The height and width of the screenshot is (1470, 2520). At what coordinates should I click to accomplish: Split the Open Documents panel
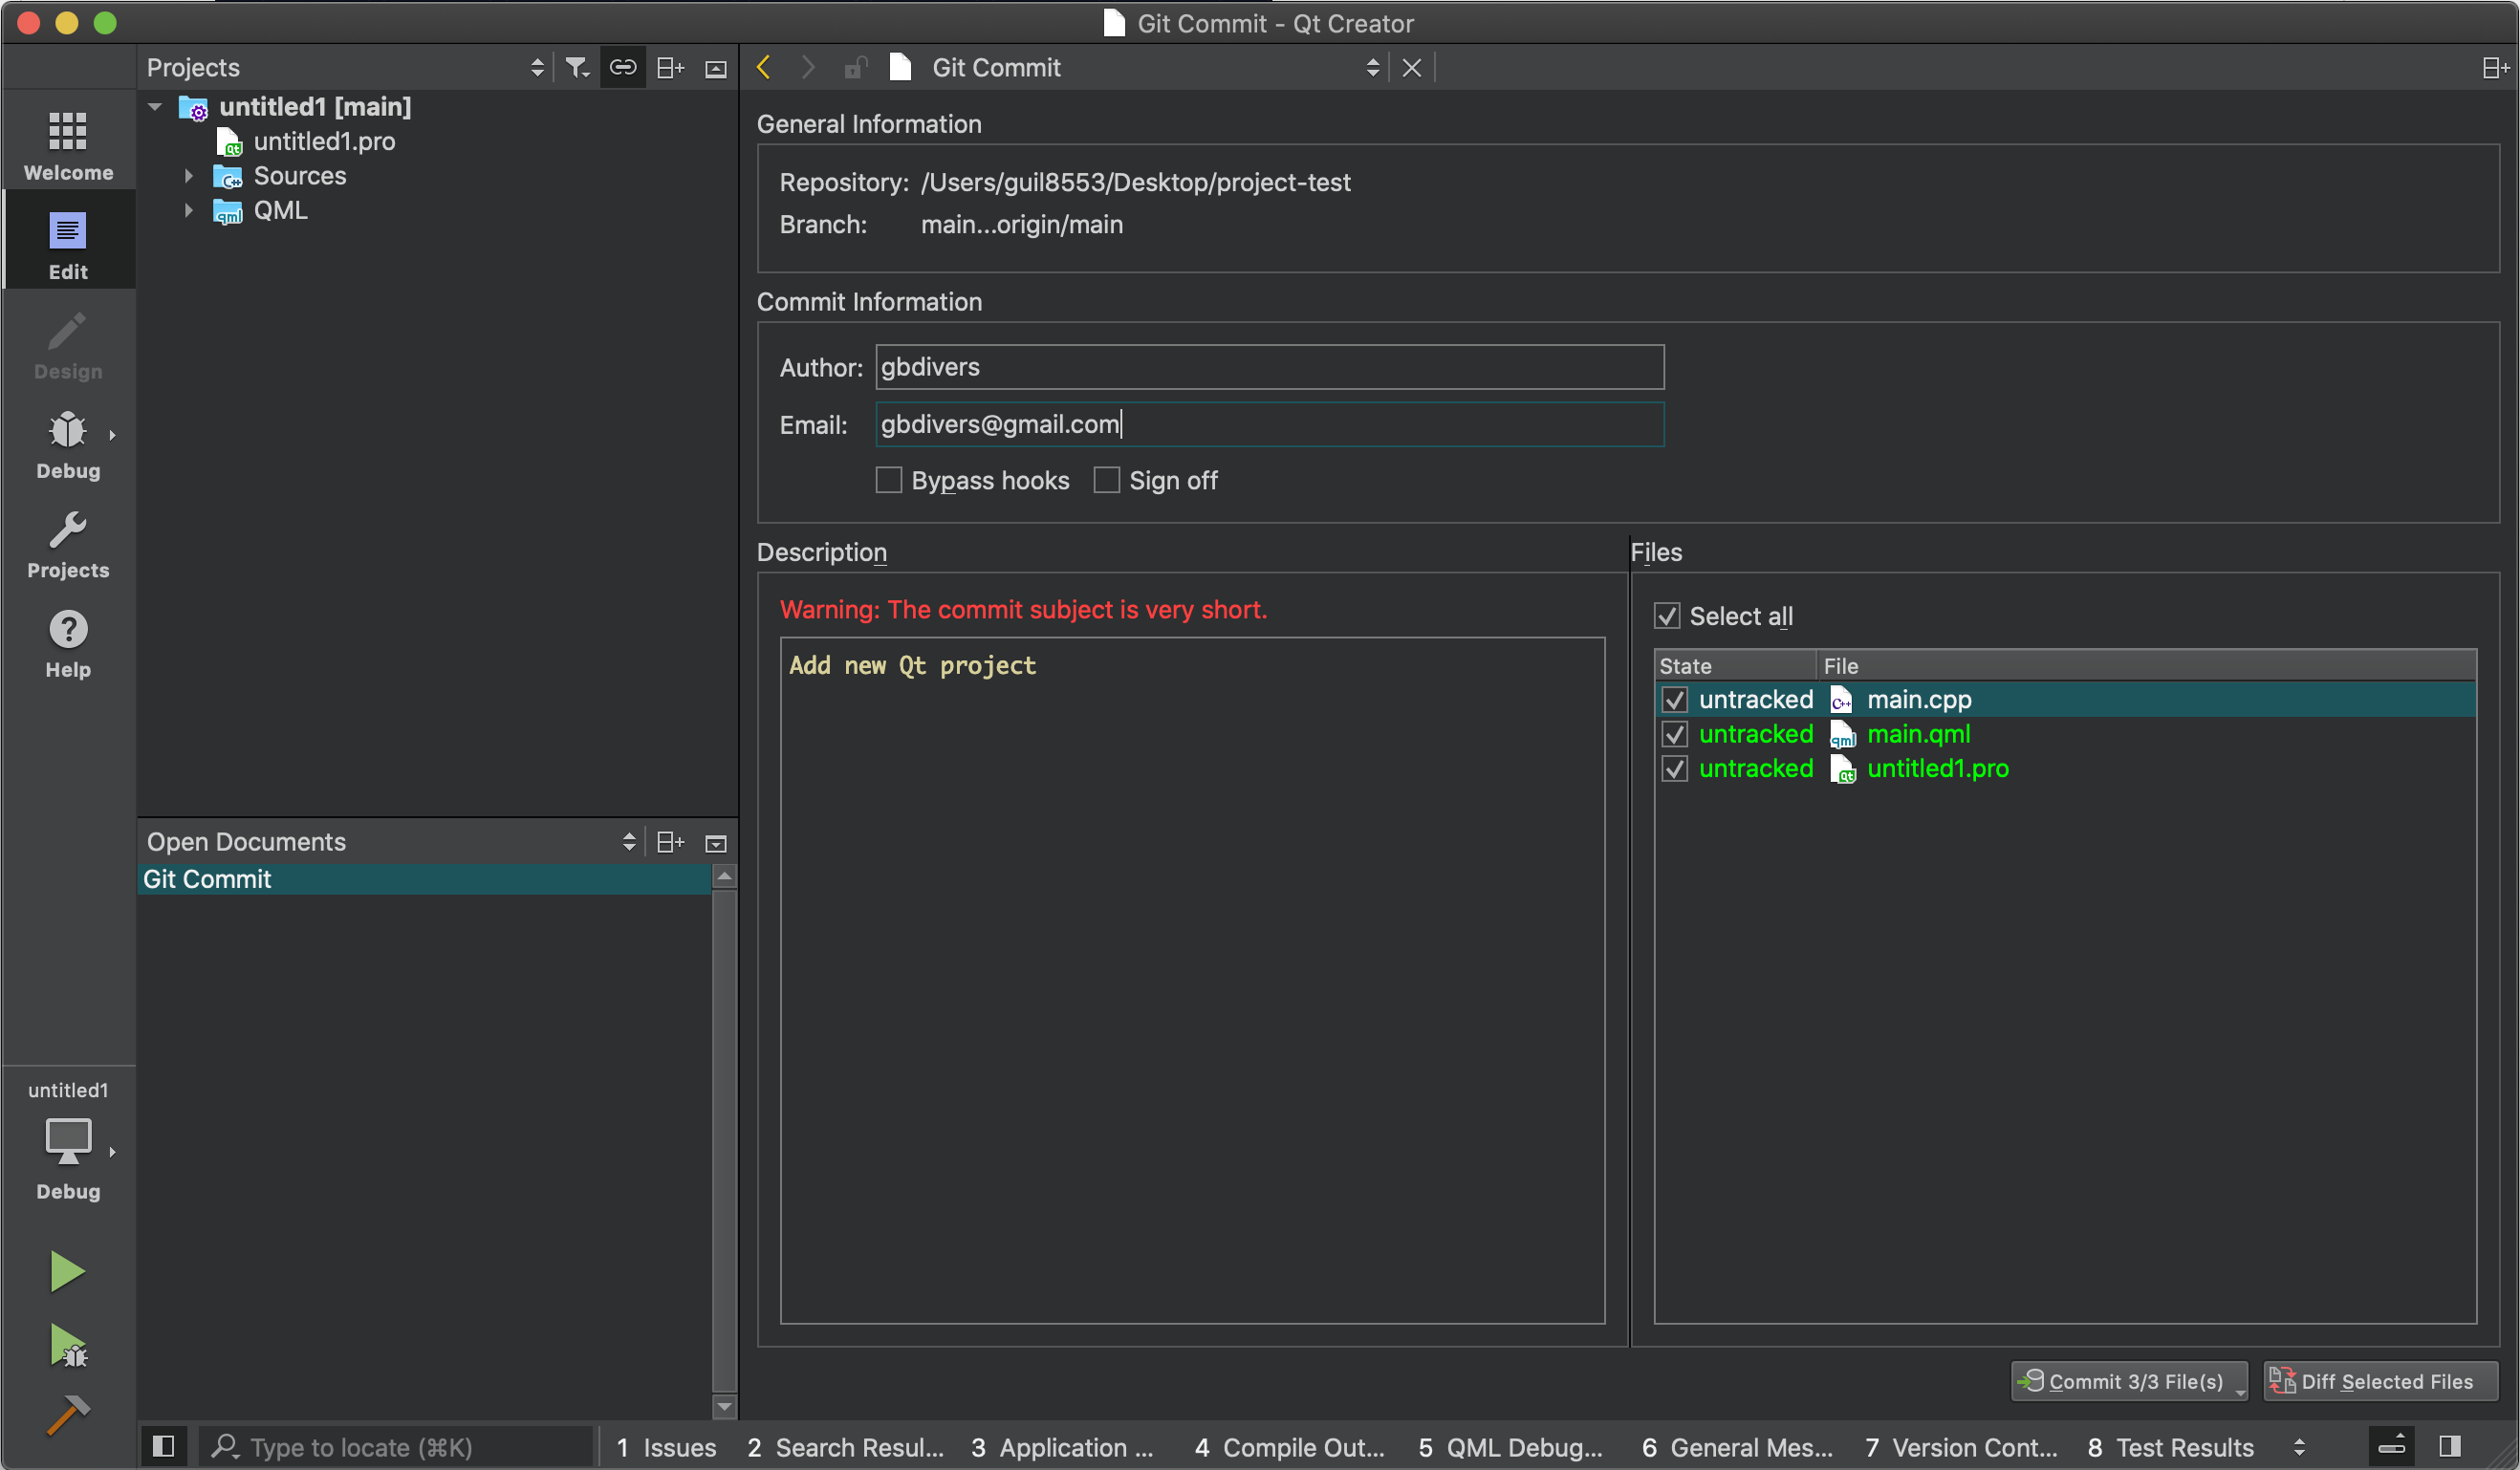670,842
